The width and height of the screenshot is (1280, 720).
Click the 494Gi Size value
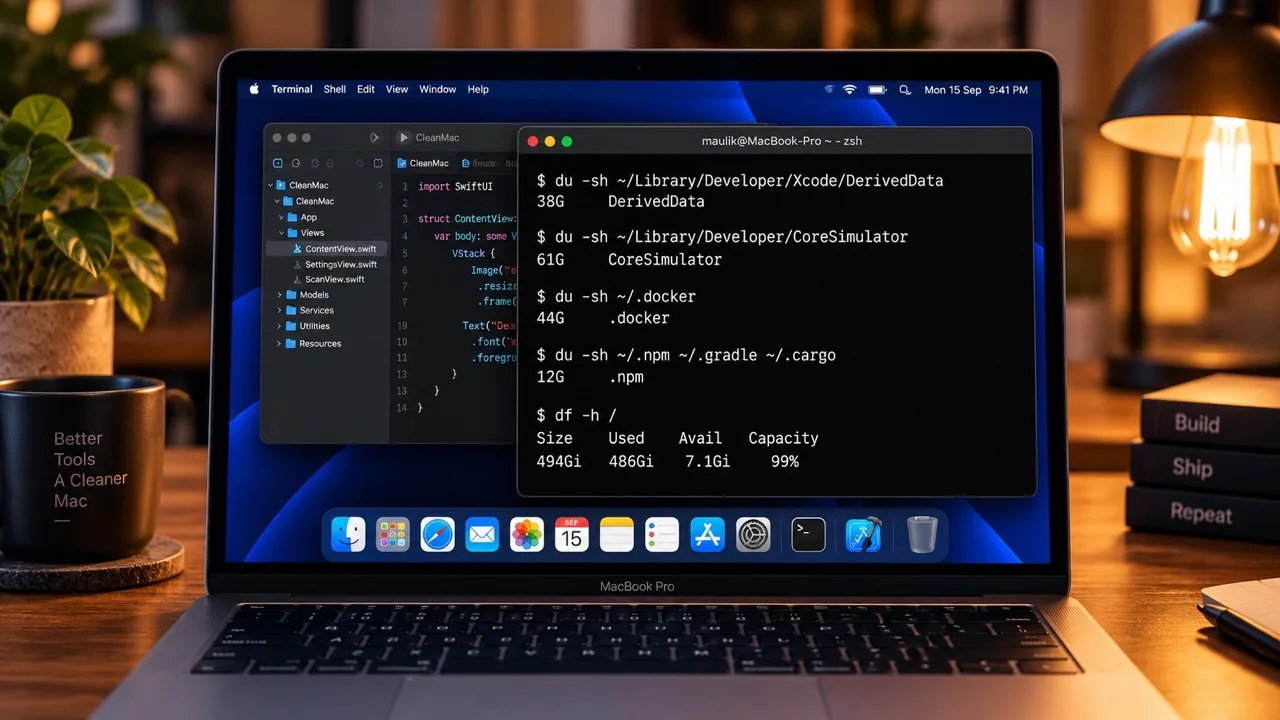[x=559, y=462]
